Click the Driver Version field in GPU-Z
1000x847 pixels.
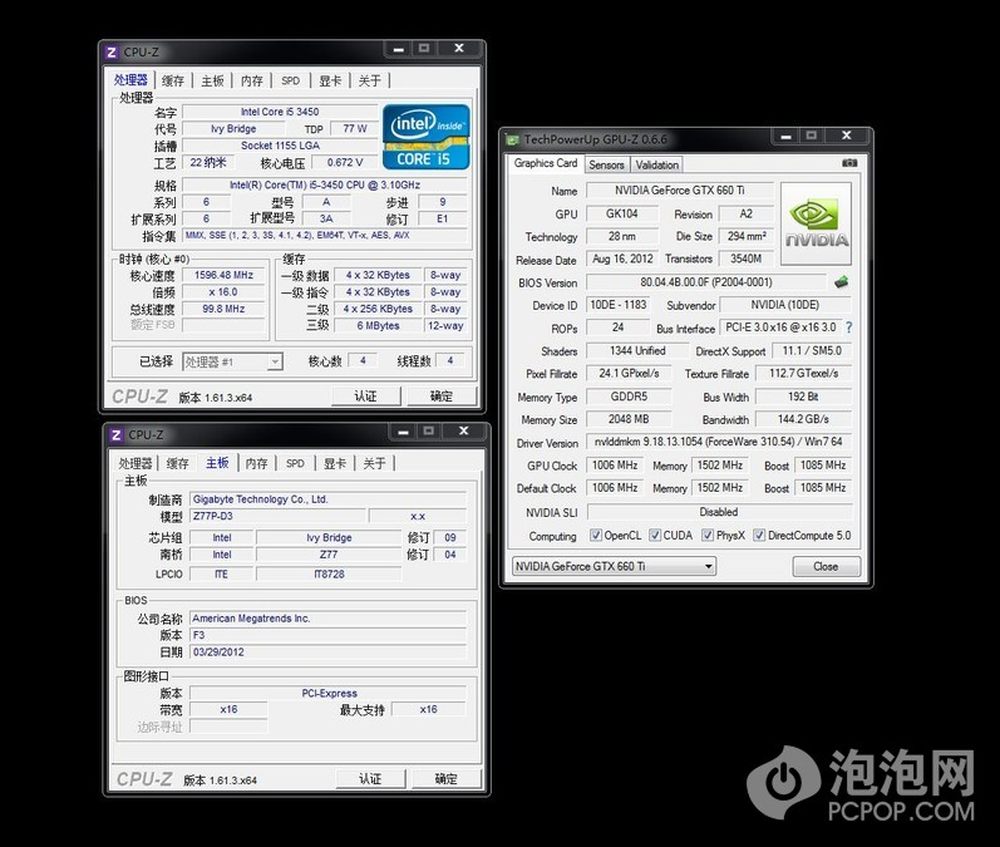[x=719, y=441]
